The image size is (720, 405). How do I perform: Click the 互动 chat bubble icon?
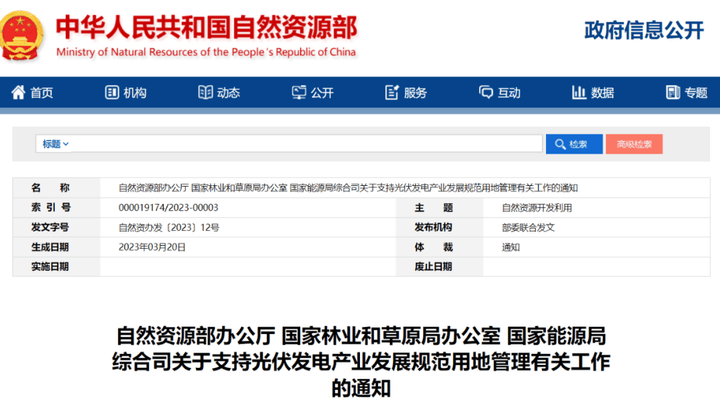pos(486,92)
